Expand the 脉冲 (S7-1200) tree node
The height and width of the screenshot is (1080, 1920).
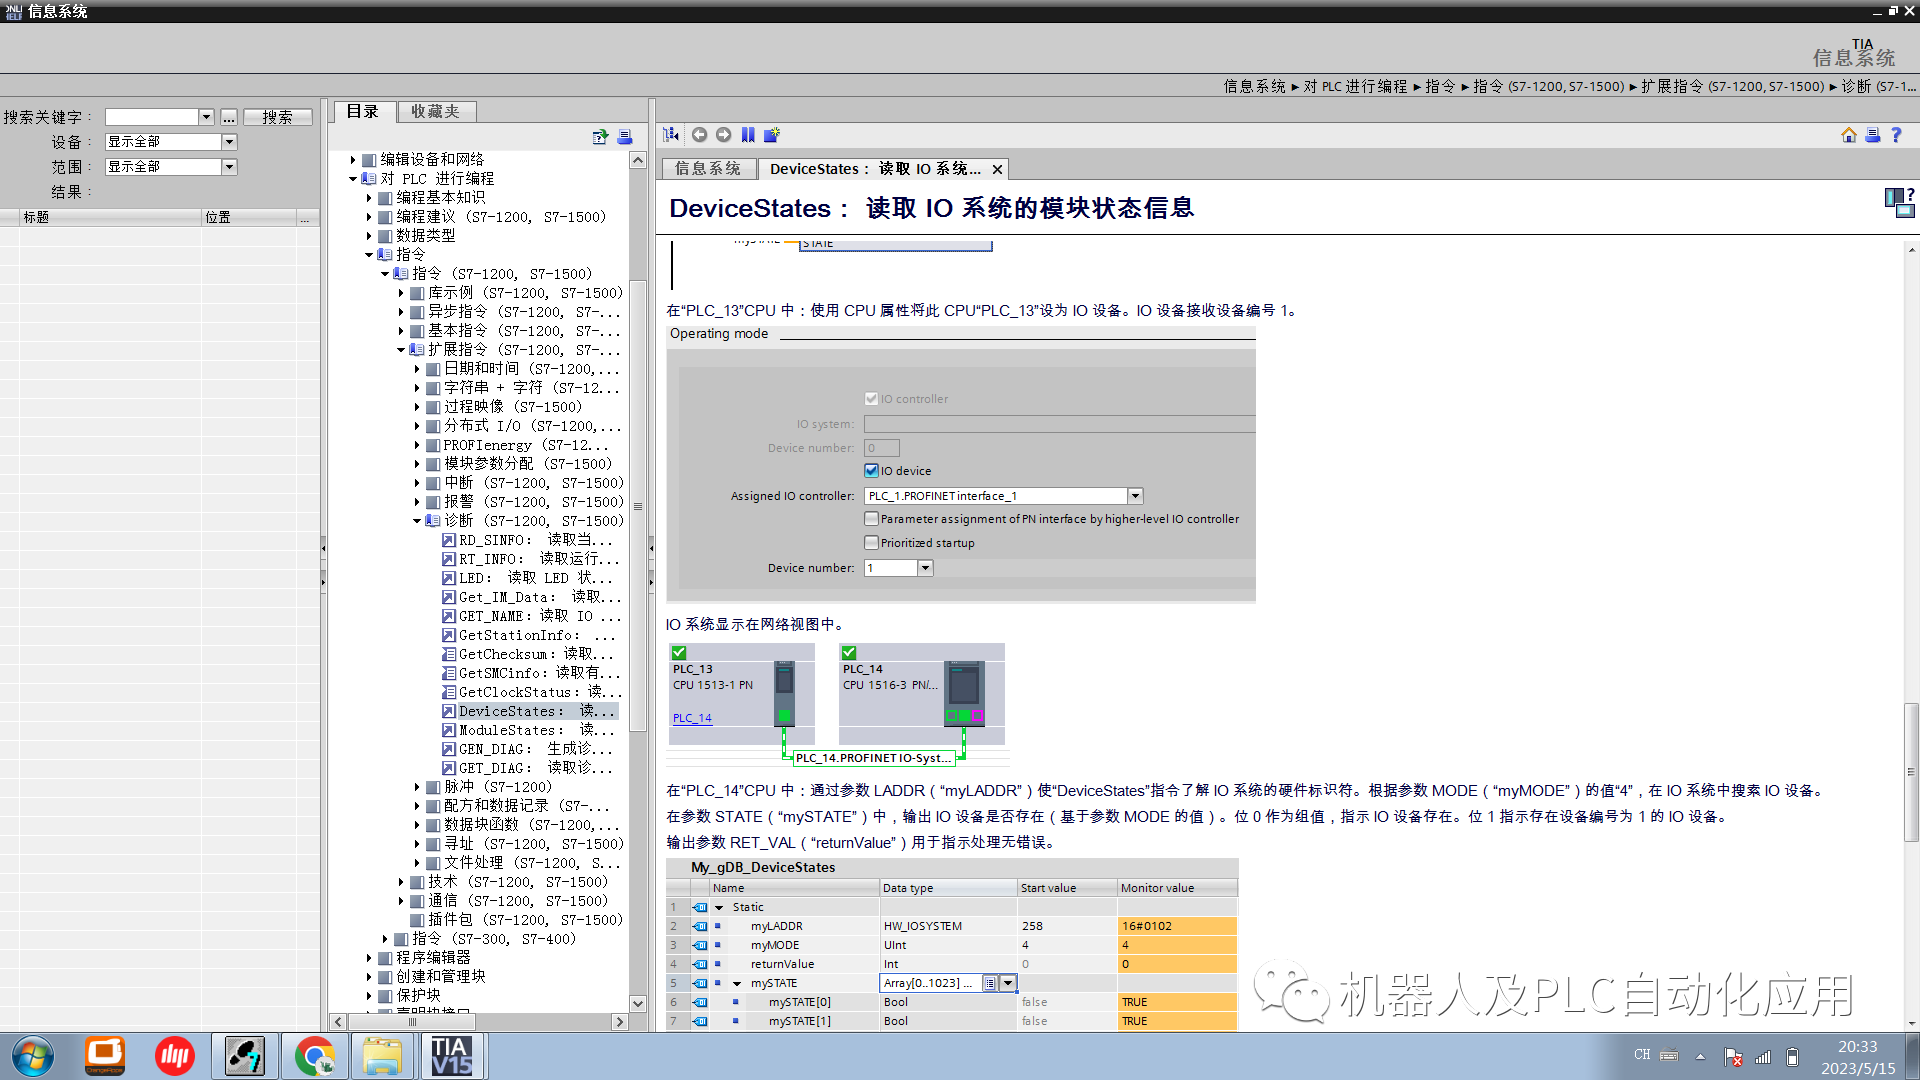tap(419, 787)
